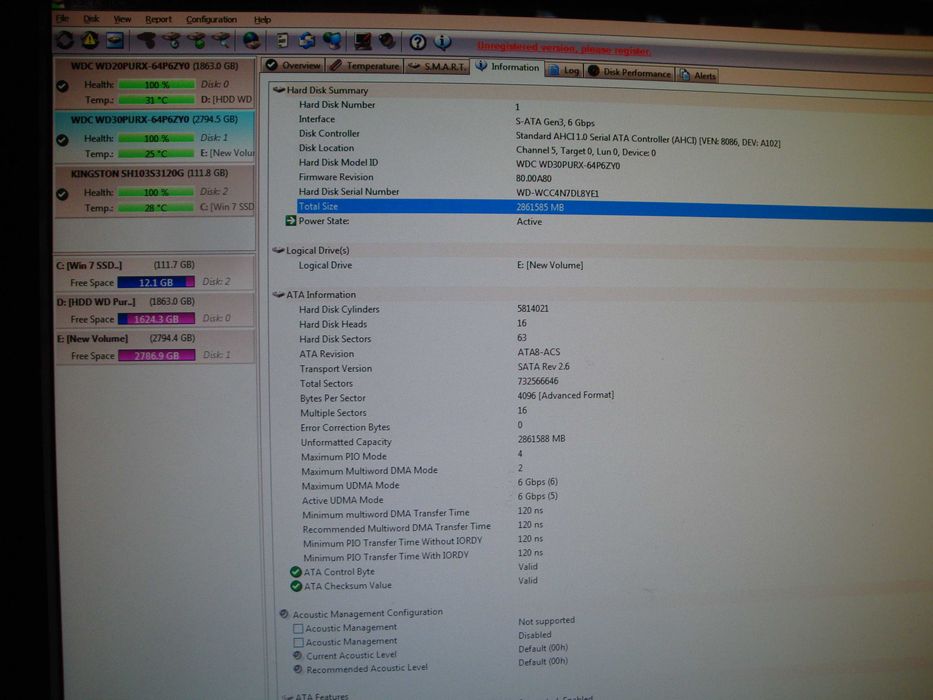Viewport: 933px width, 700px height.
Task: Open the Help menu
Action: (262, 20)
